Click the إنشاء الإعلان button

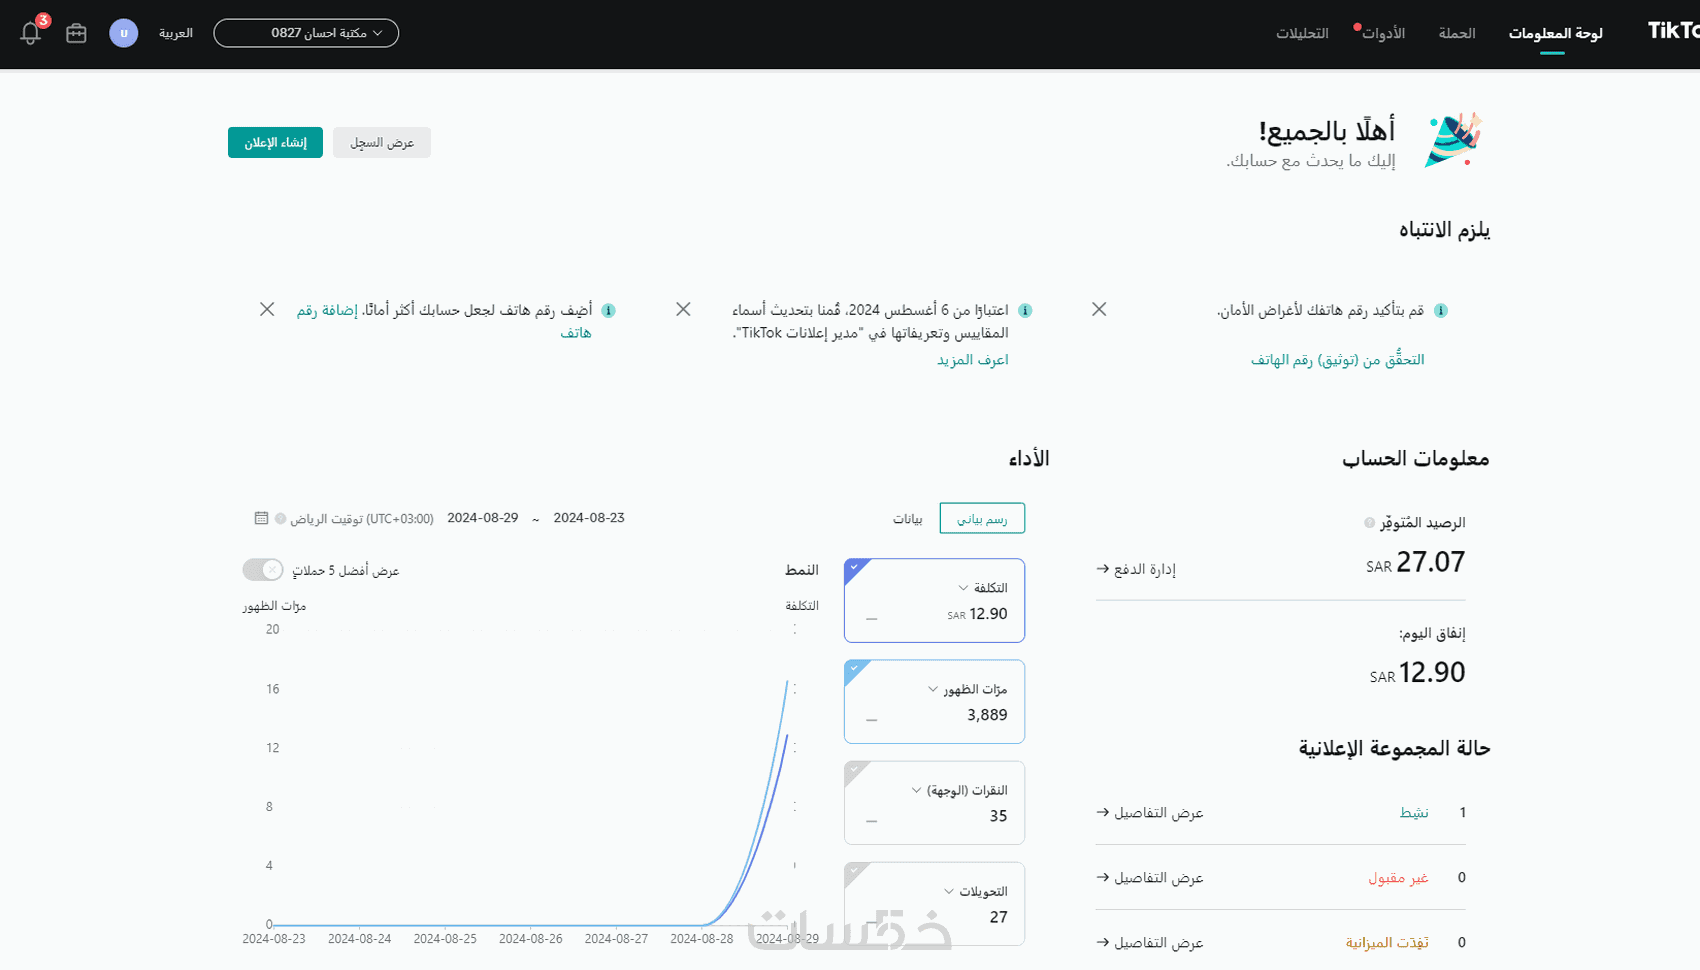pos(275,142)
